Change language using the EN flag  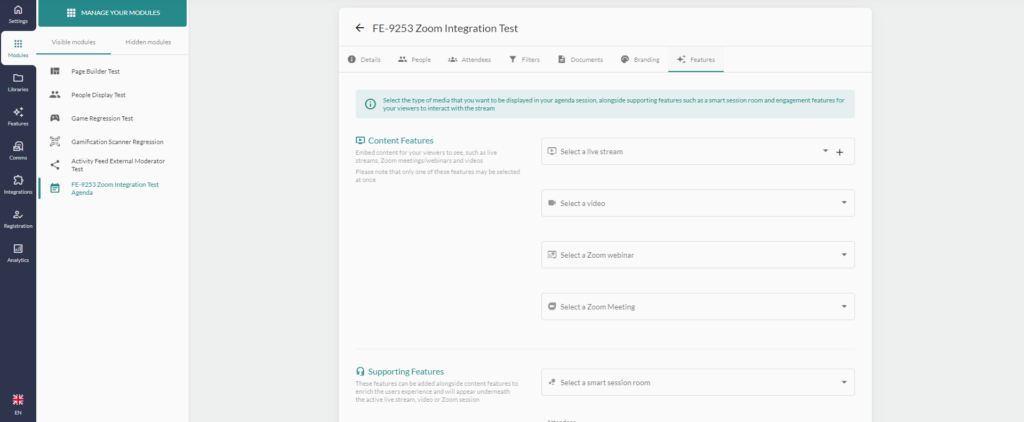18,404
